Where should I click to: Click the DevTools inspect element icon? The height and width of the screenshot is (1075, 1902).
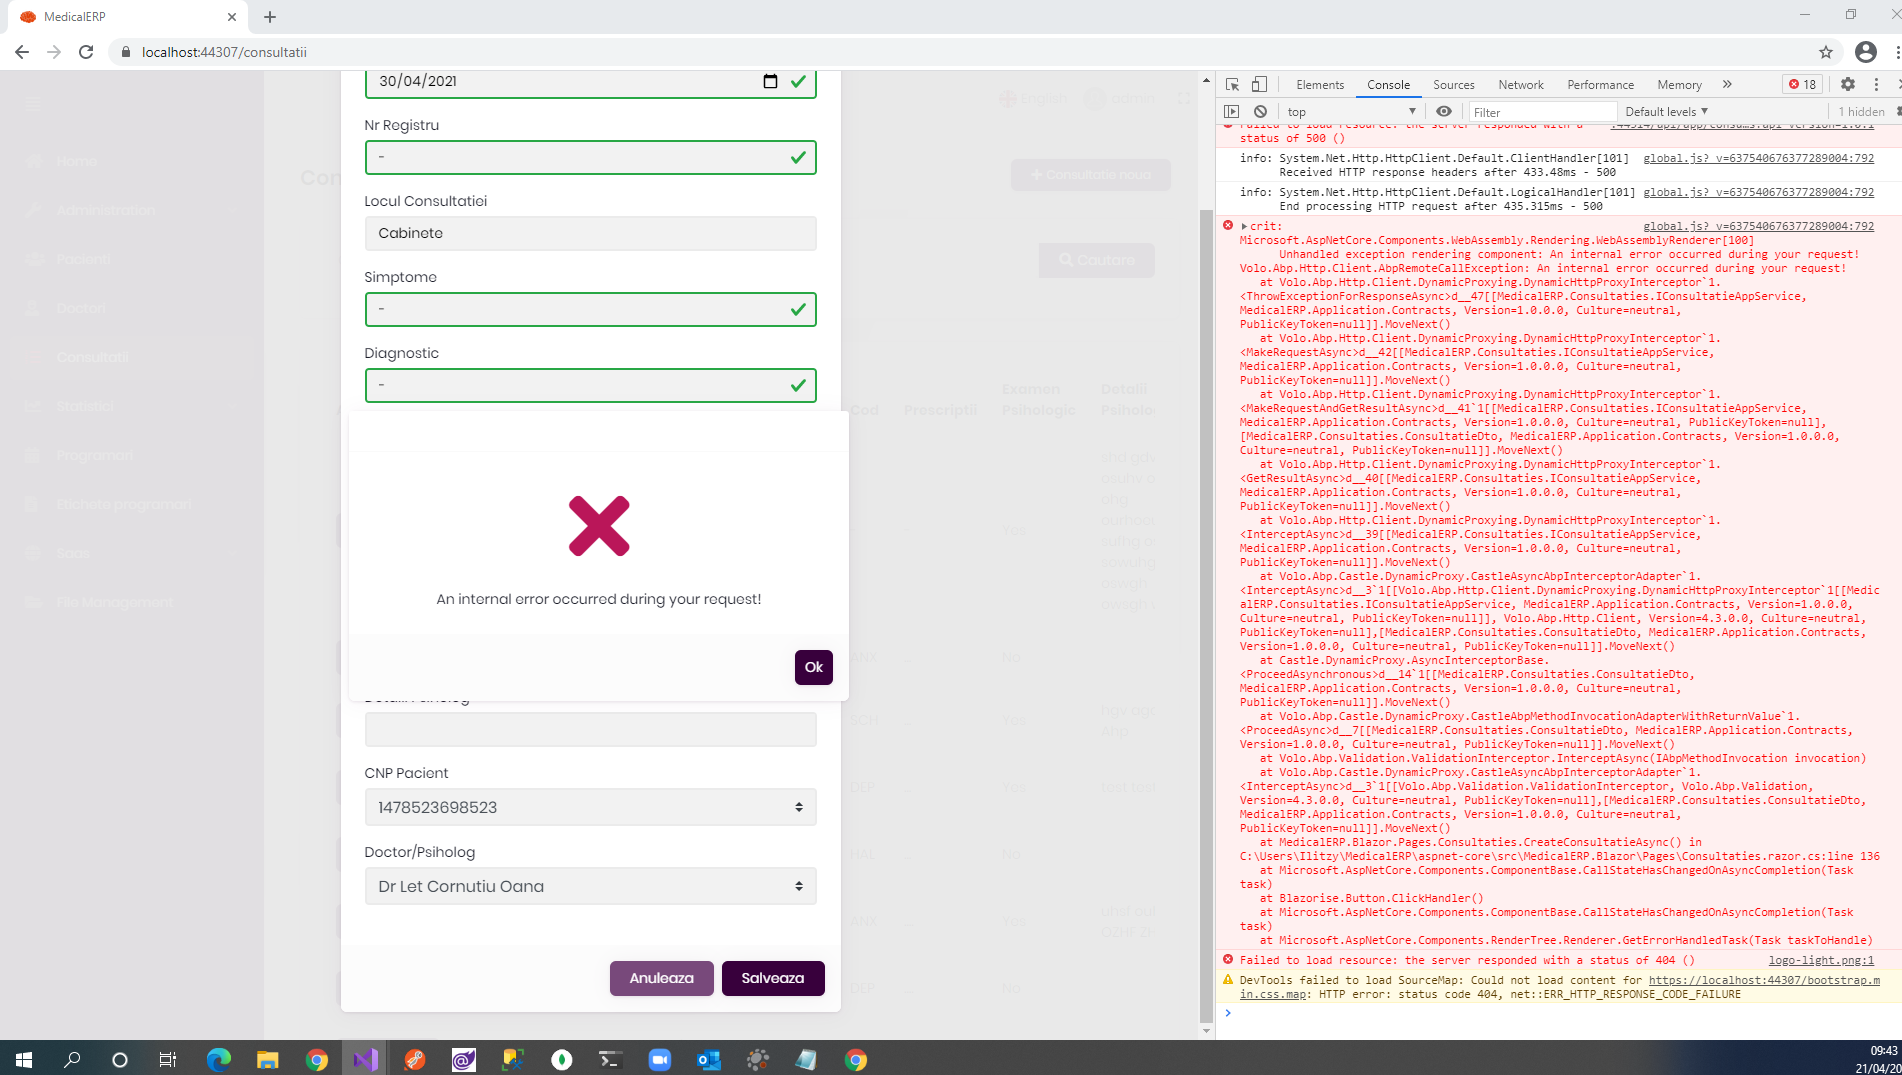1232,85
